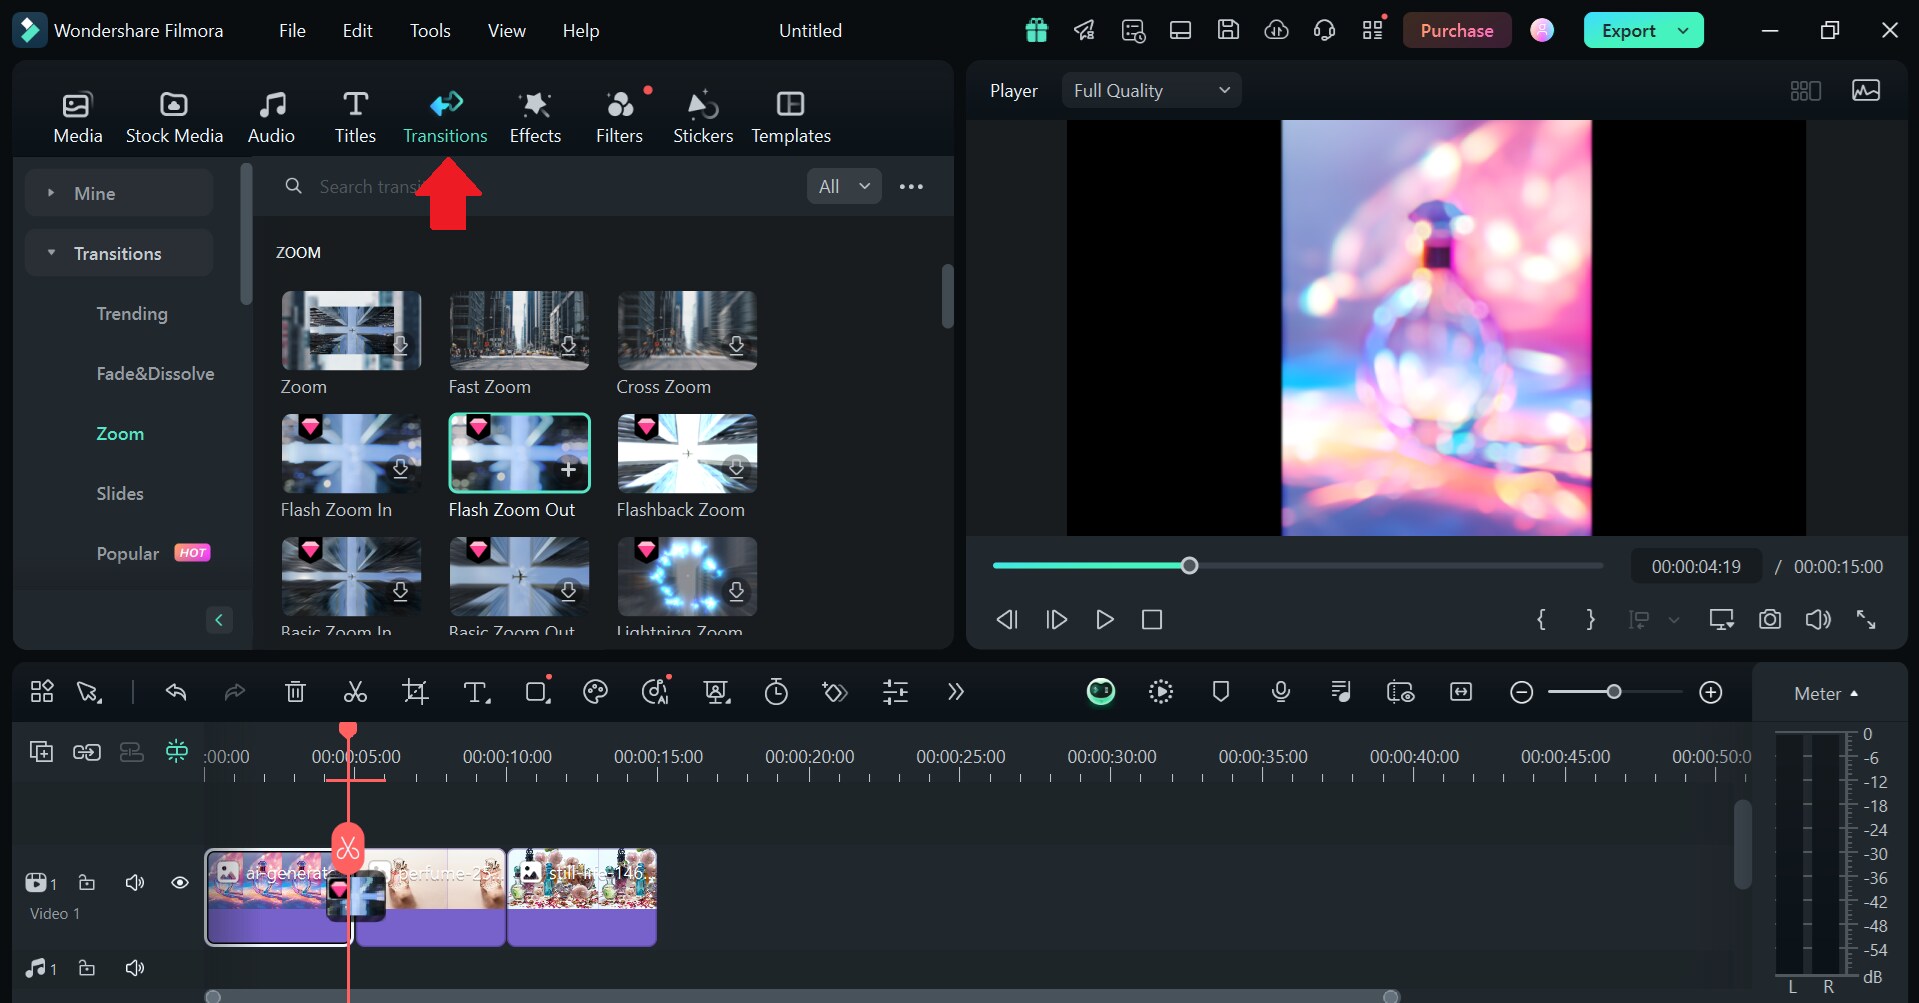The height and width of the screenshot is (1003, 1919).
Task: Undo the last action
Action: pos(176,692)
